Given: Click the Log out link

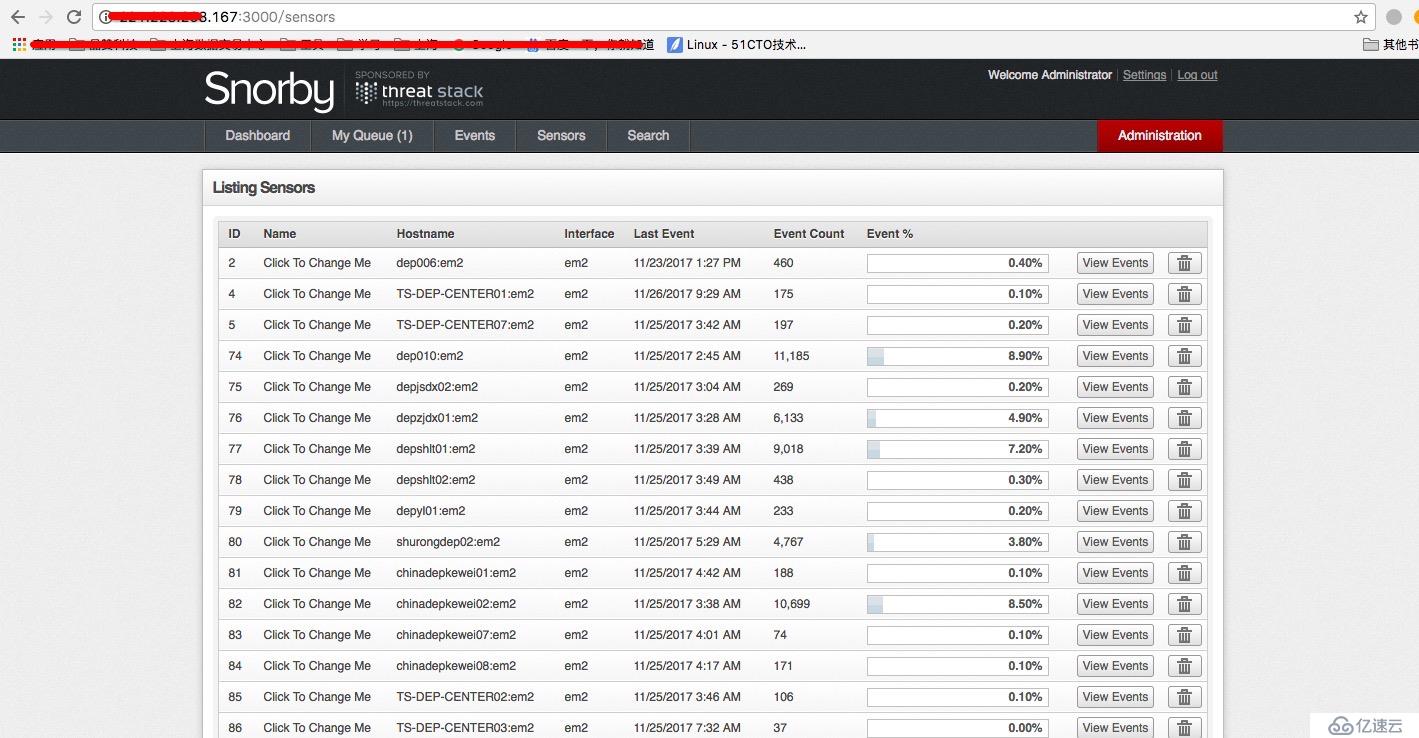Looking at the screenshot, I should coord(1197,75).
